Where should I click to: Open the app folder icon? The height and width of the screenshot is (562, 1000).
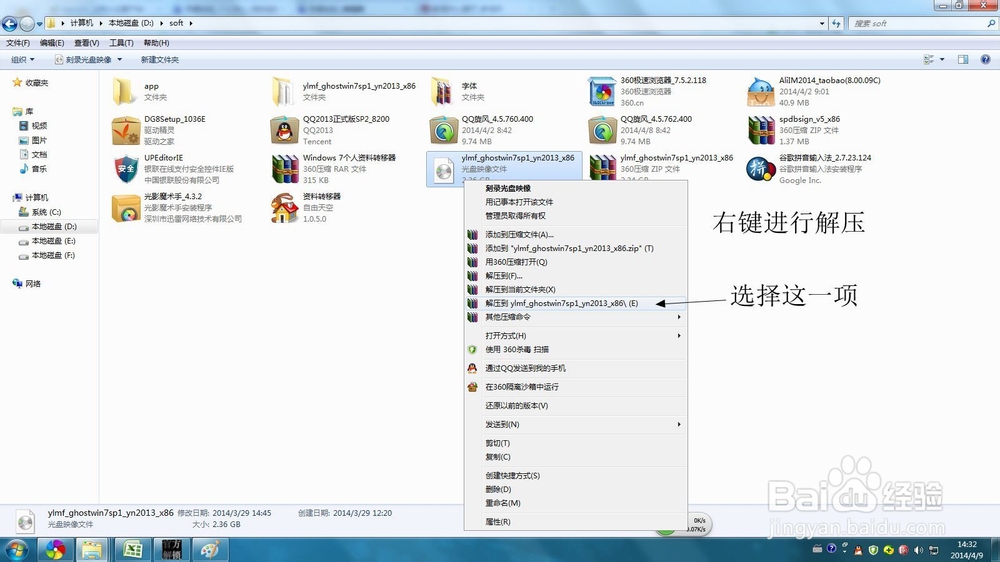tap(124, 91)
